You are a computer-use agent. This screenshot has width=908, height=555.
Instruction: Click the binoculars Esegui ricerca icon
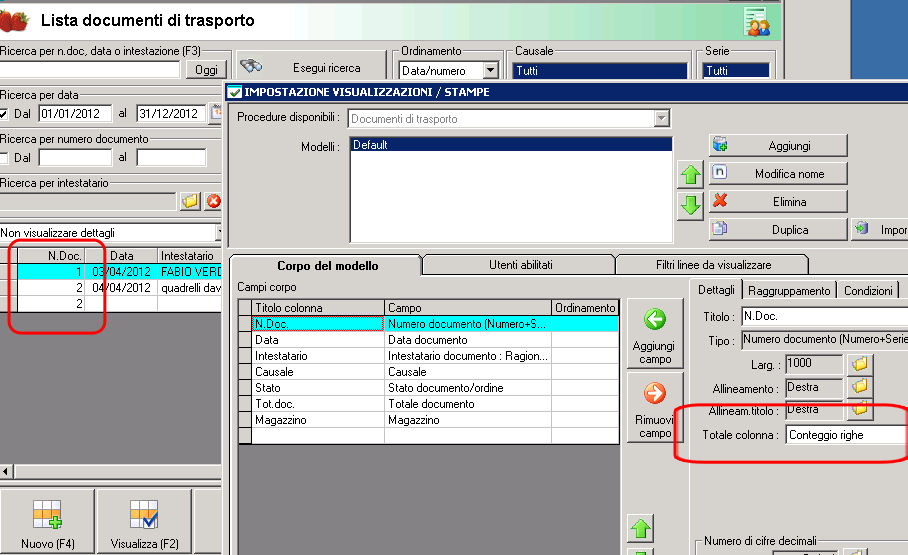[x=251, y=66]
